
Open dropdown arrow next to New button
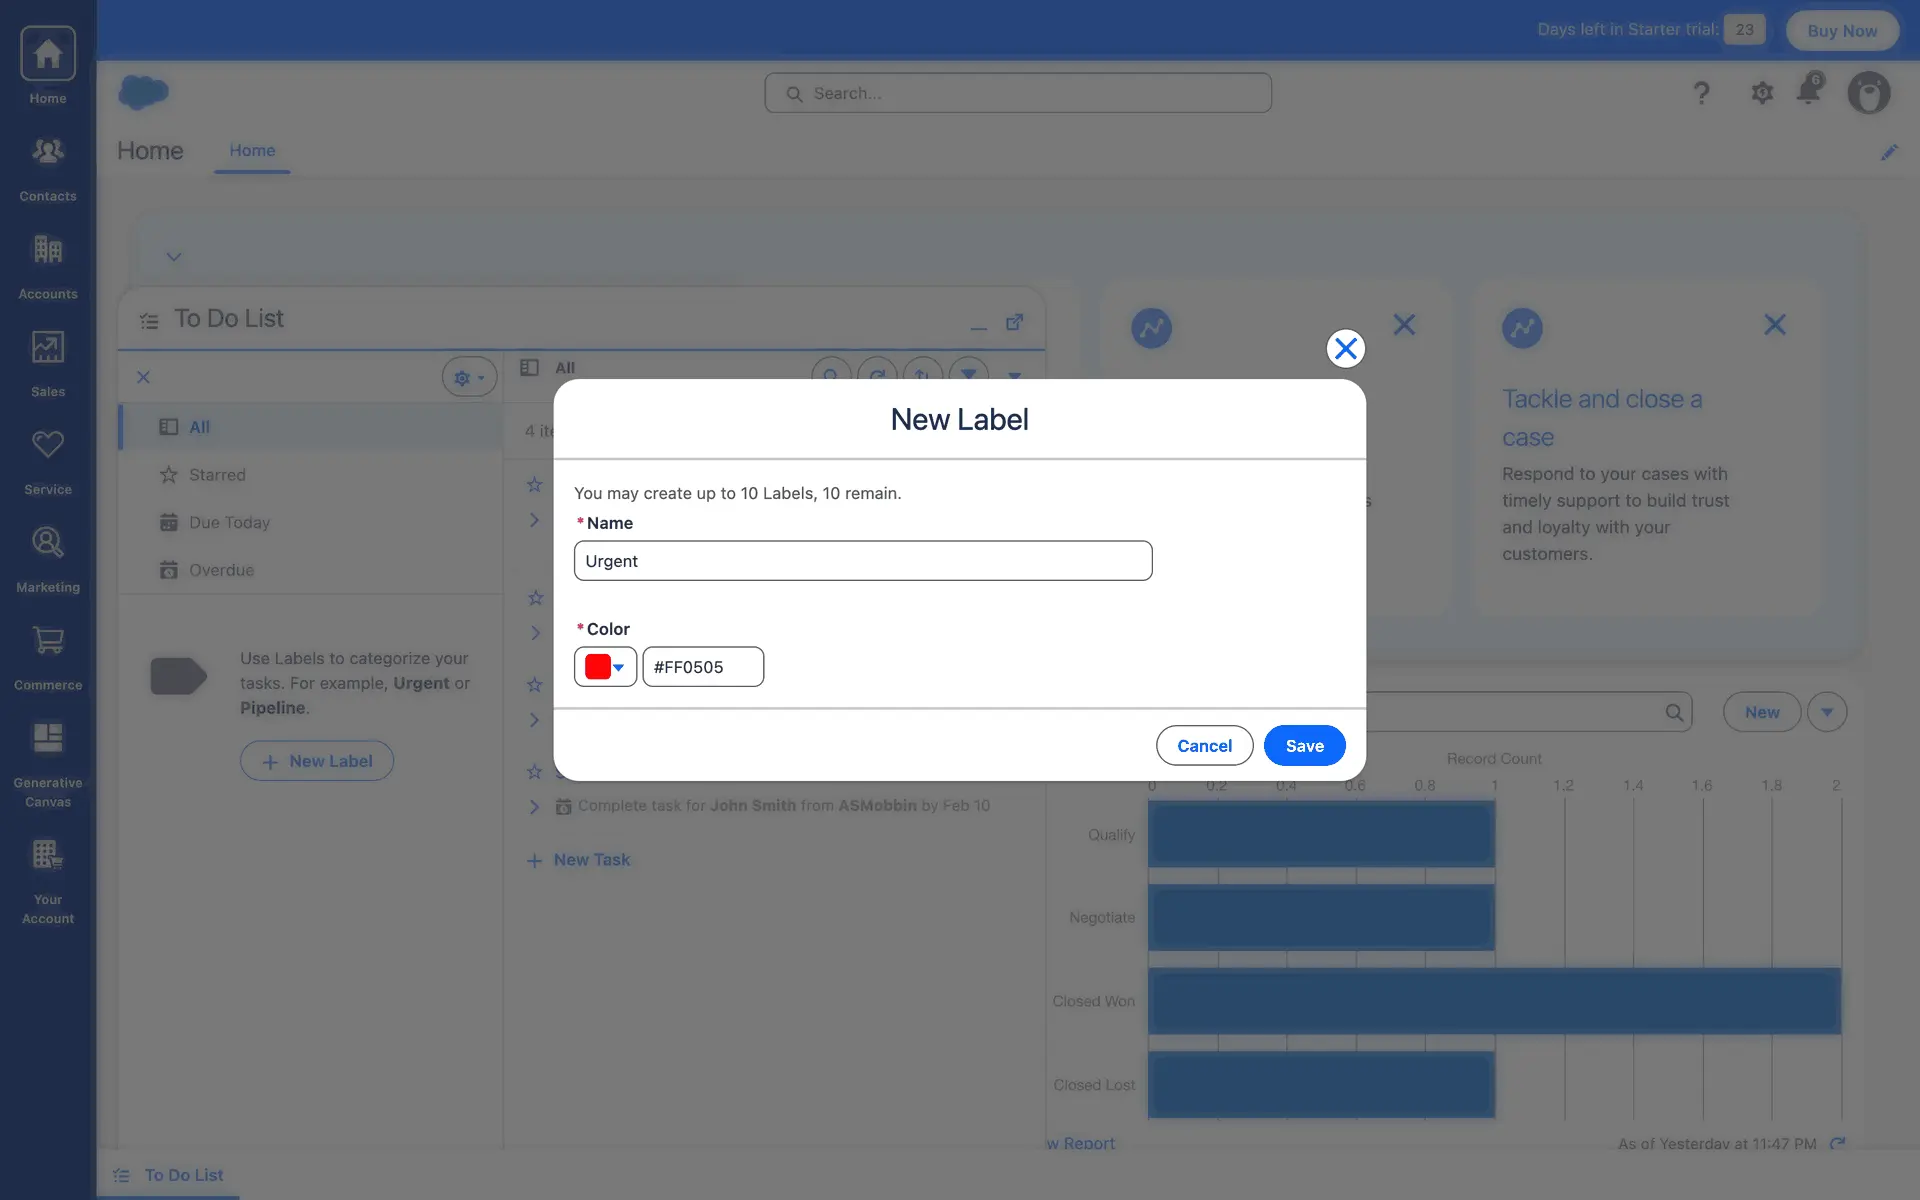coord(1827,712)
